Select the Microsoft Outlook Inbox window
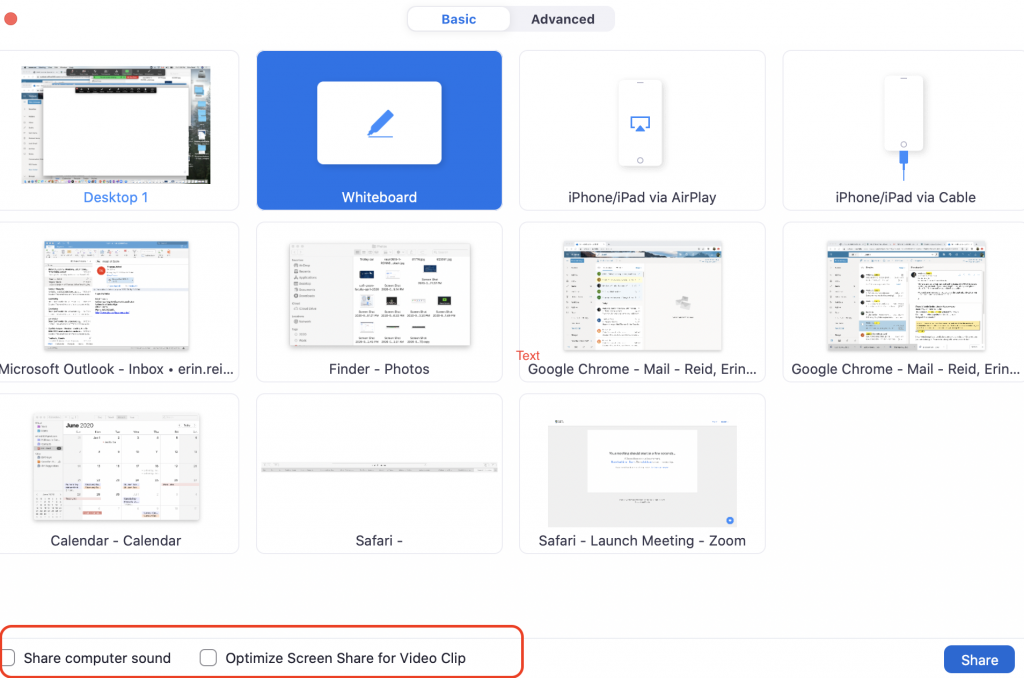Image resolution: width=1024 pixels, height=678 pixels. coord(116,302)
